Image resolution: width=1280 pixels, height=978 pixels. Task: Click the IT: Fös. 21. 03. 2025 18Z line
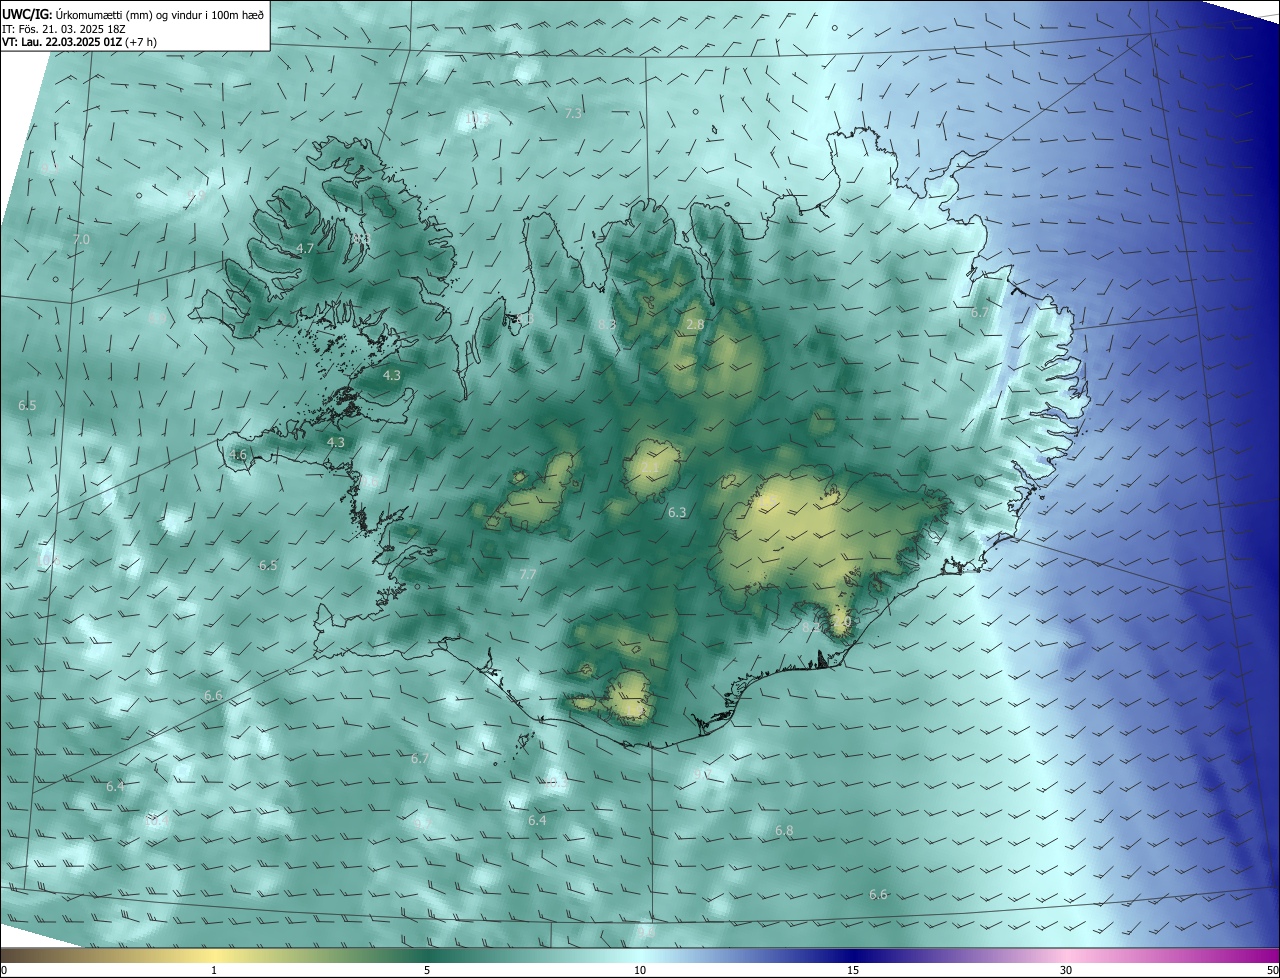pos(65,29)
